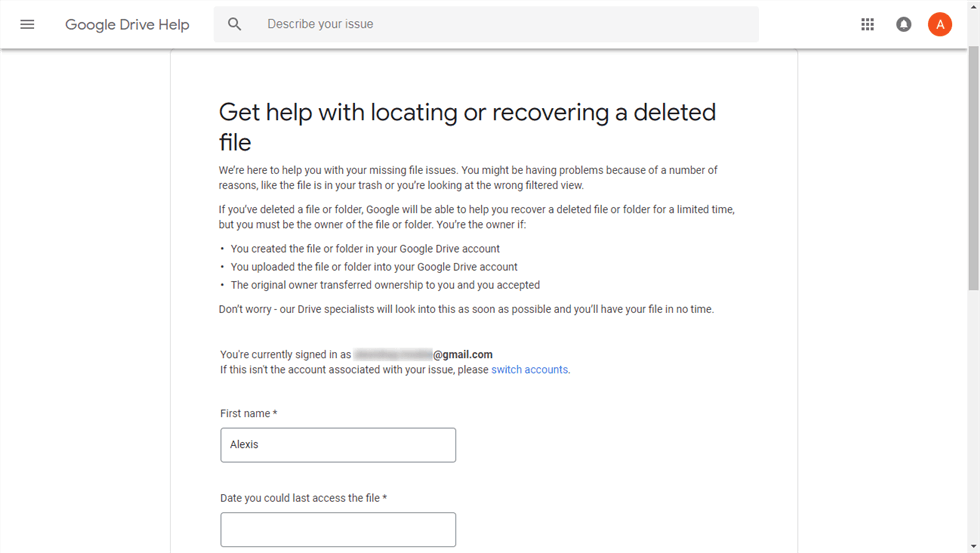Click the Date you could last access label
The height and width of the screenshot is (553, 980).
pyautogui.click(x=303, y=498)
